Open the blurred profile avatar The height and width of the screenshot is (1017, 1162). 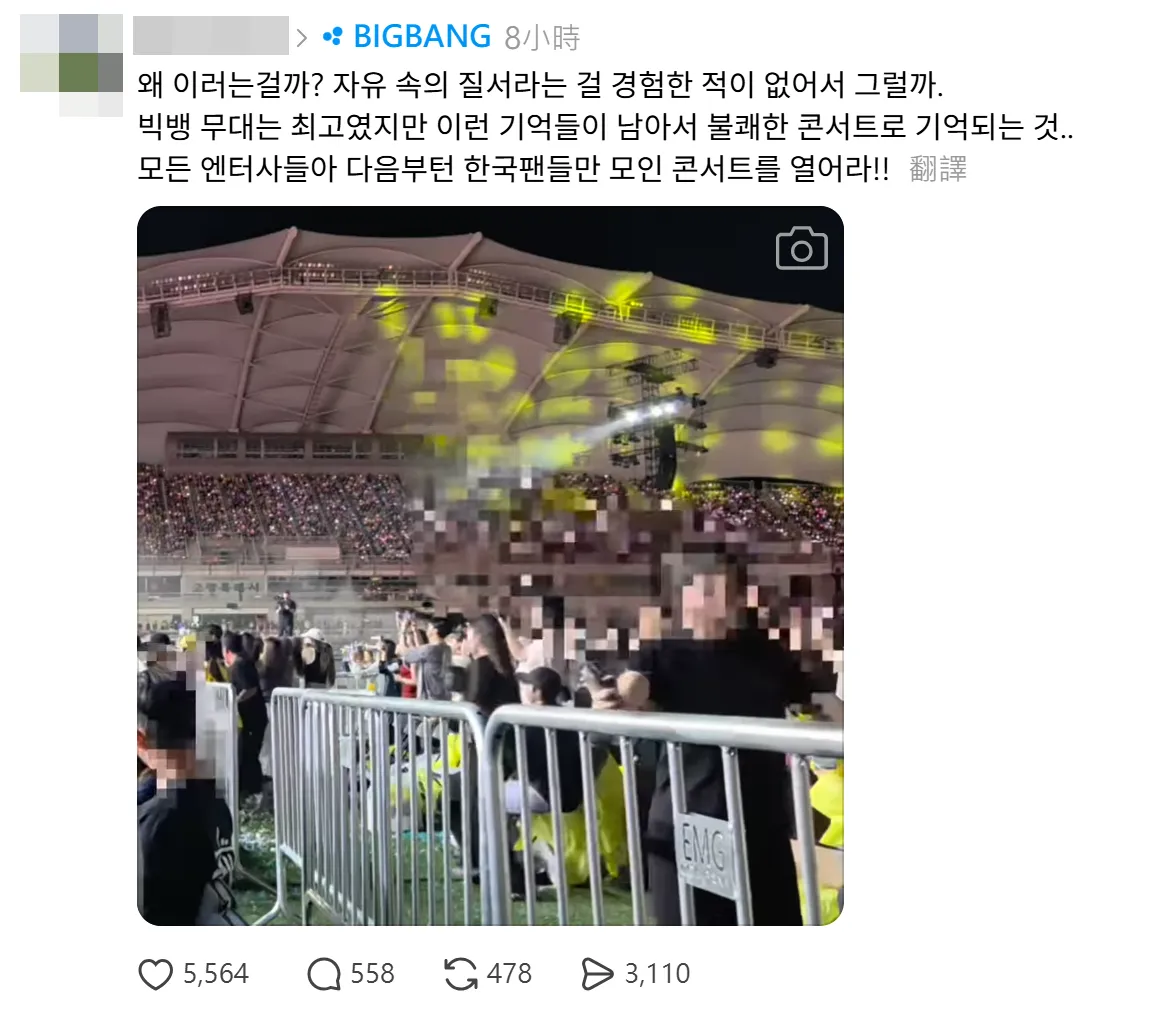pyautogui.click(x=71, y=64)
